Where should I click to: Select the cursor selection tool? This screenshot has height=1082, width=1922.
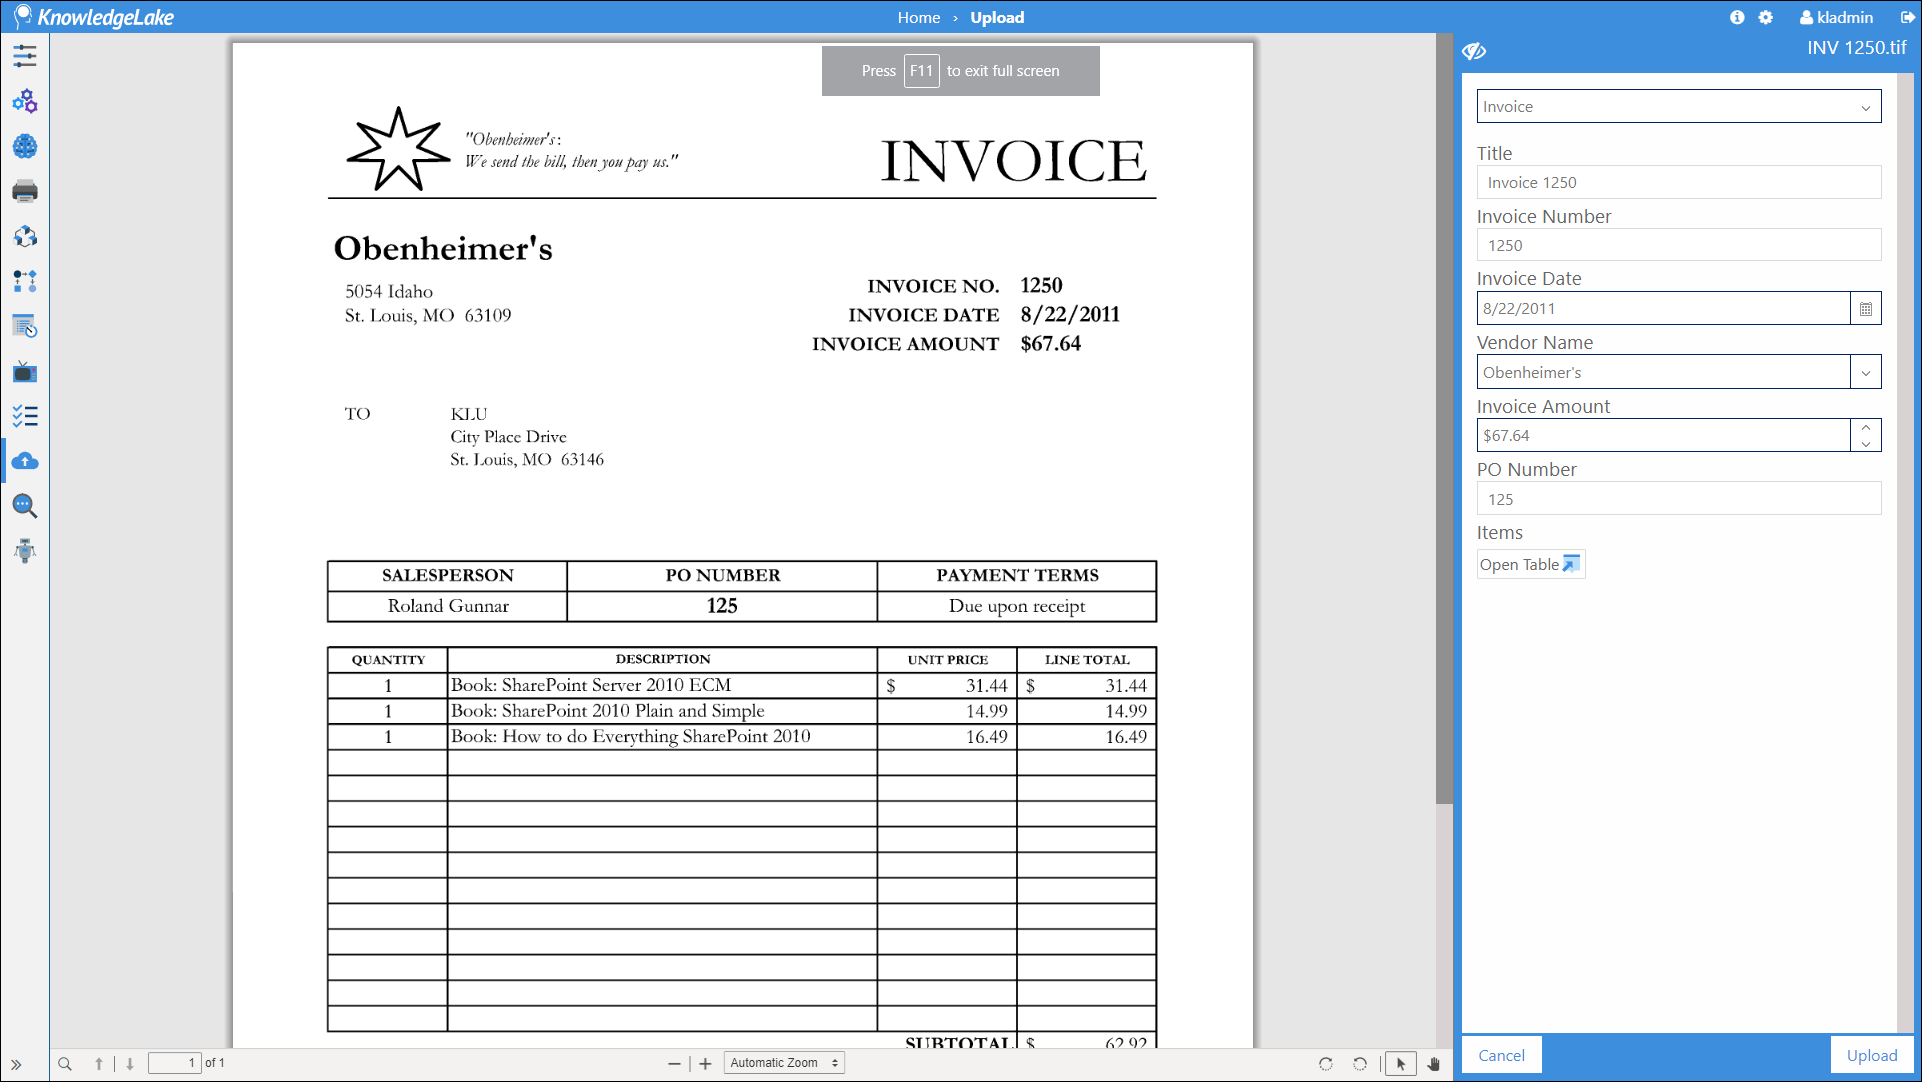coord(1401,1064)
